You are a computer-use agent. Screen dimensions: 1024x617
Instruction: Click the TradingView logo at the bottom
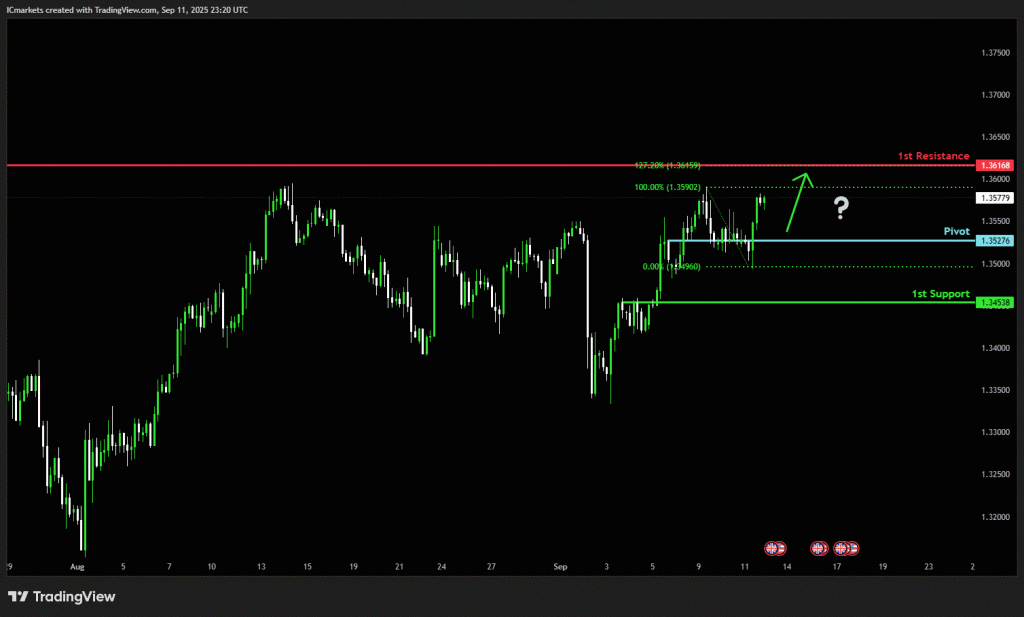pyautogui.click(x=61, y=596)
